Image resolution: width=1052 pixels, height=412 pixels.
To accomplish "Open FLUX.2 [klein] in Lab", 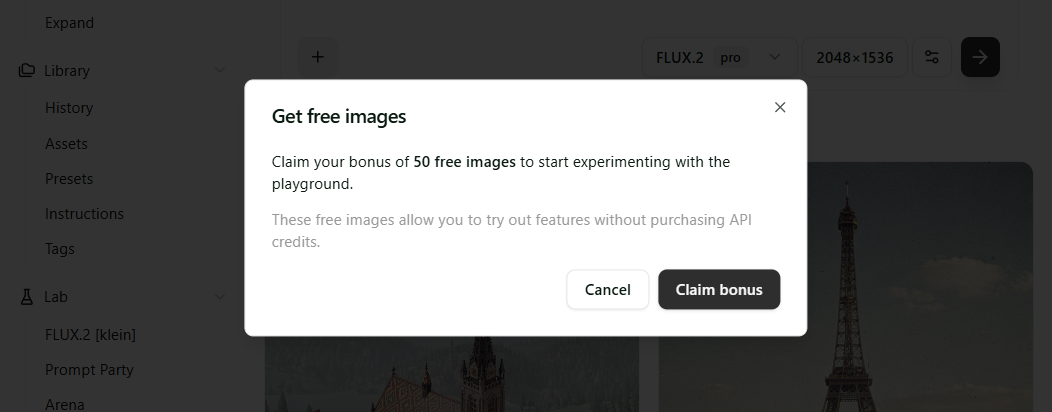I will 90,334.
